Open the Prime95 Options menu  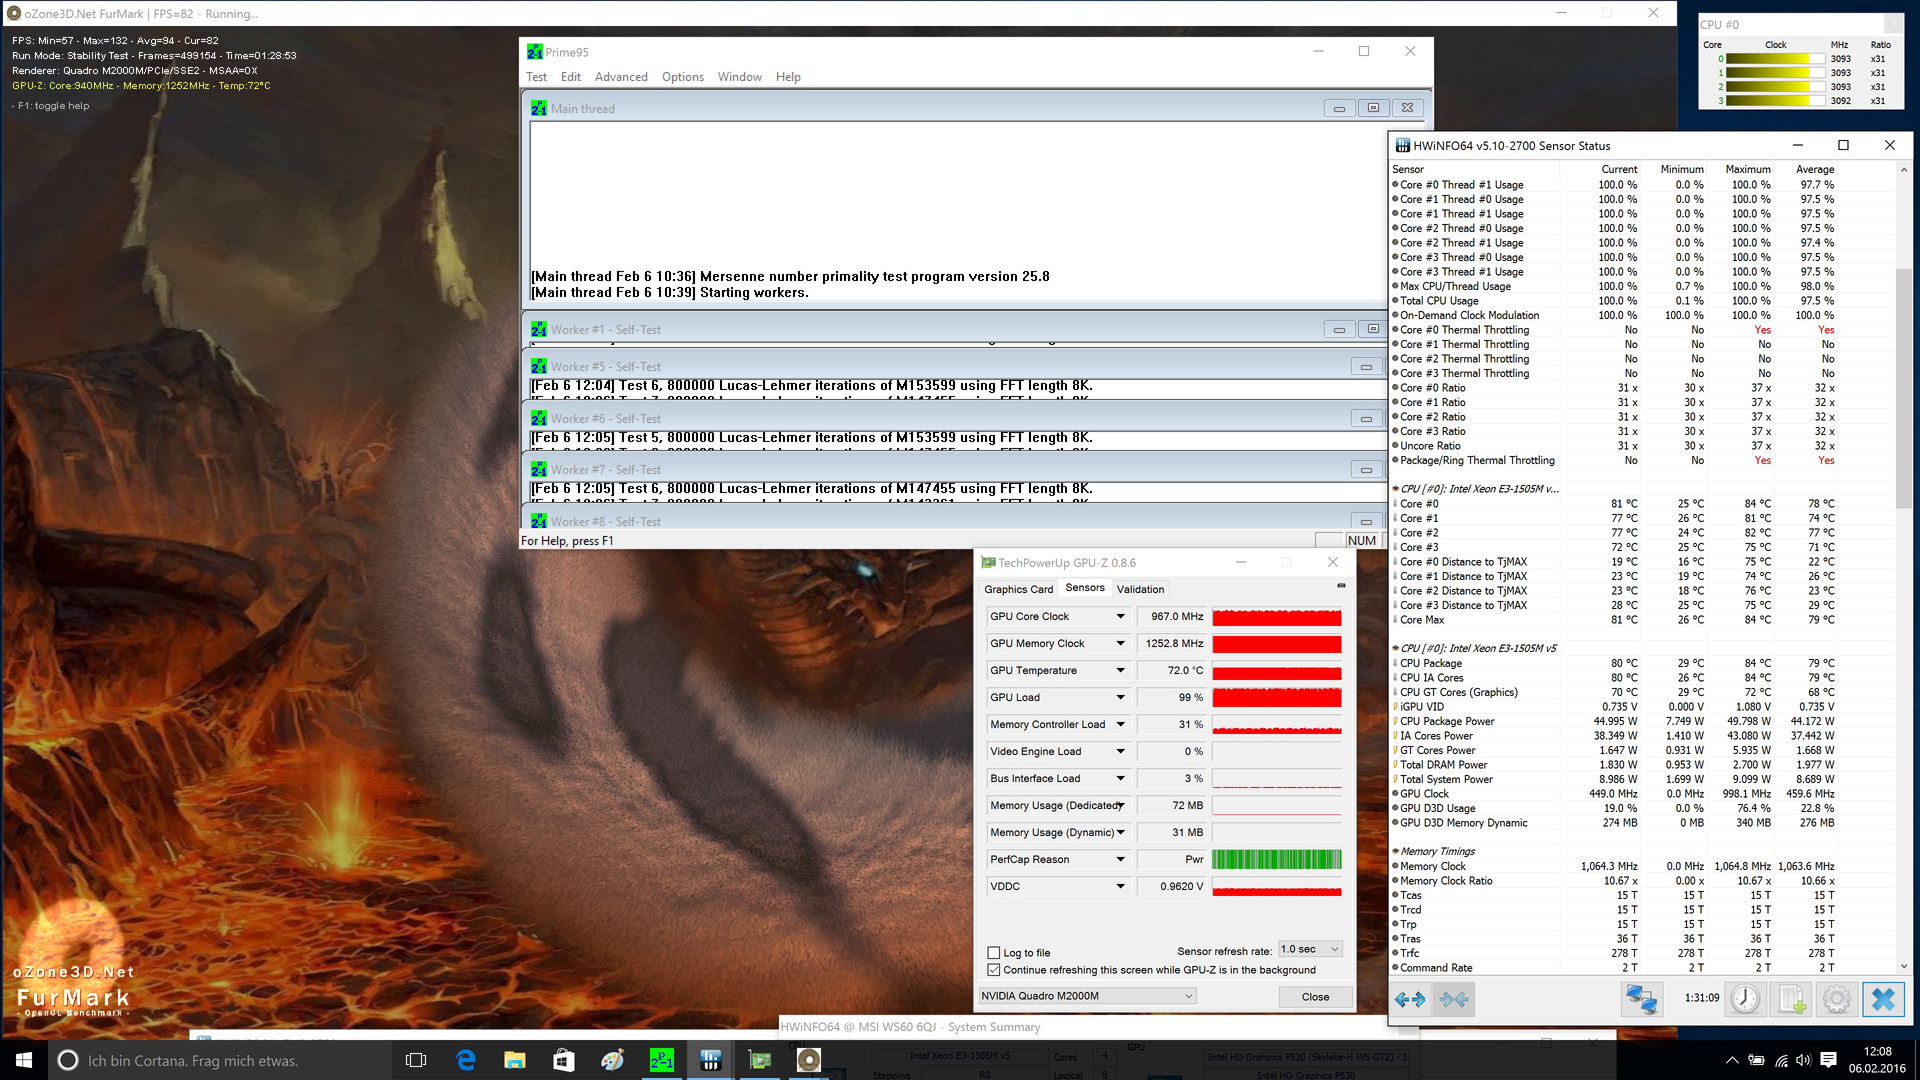682,77
